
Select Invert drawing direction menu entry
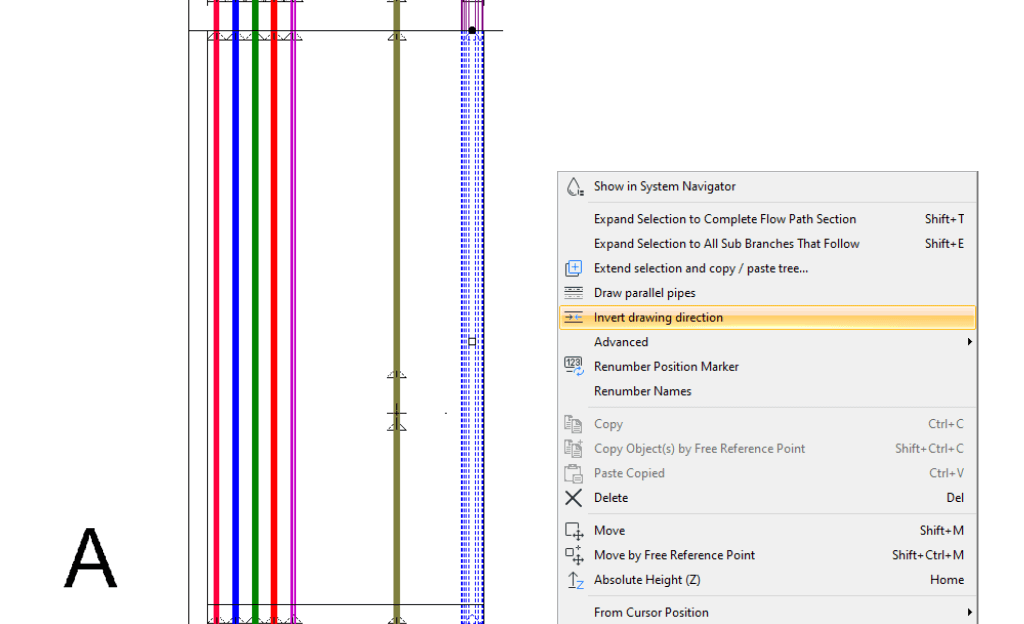pos(658,318)
